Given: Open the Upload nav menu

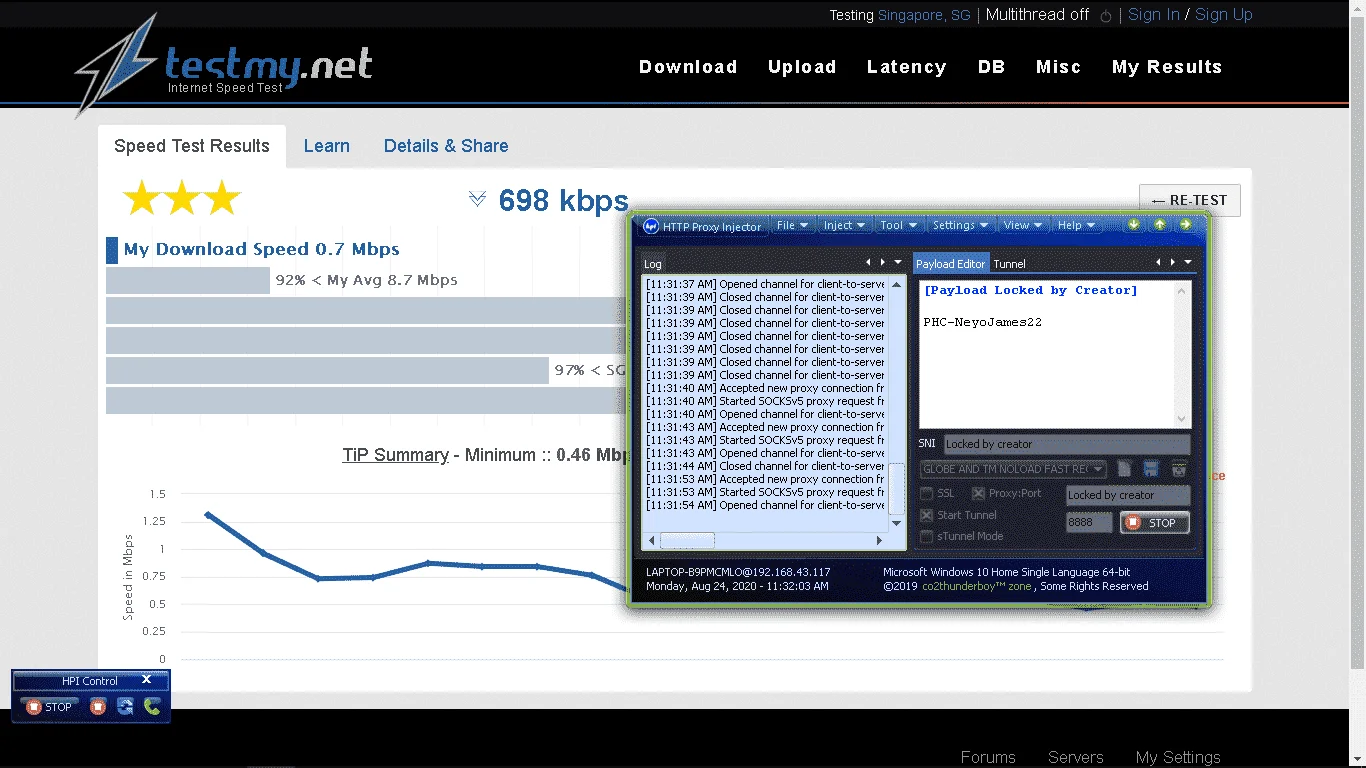Looking at the screenshot, I should pos(802,67).
